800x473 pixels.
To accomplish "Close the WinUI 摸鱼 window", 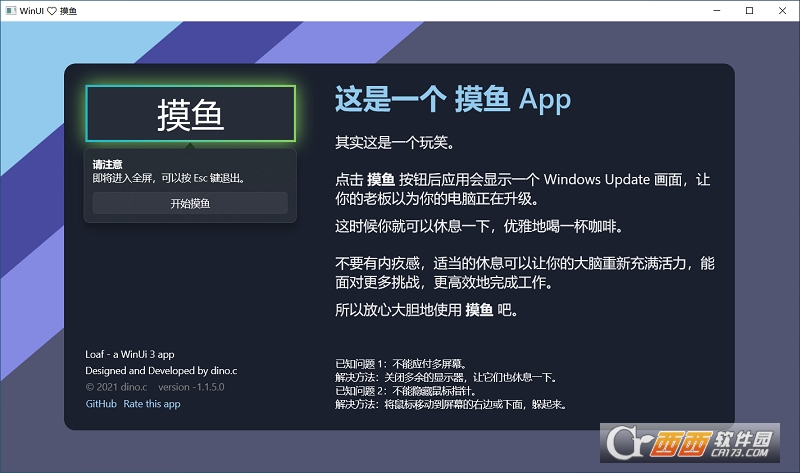I will coord(782,11).
